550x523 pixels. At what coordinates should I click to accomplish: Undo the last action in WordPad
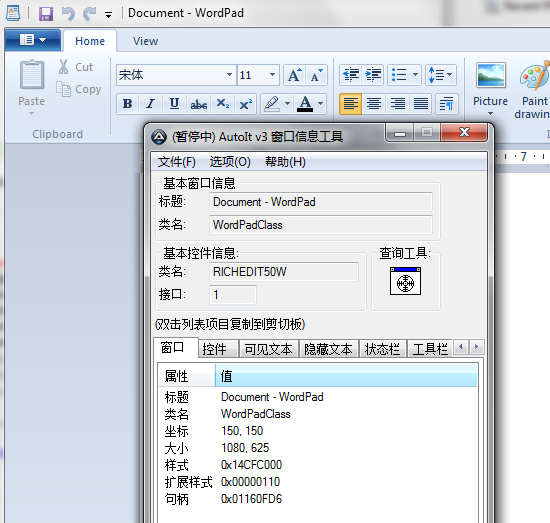(x=68, y=14)
